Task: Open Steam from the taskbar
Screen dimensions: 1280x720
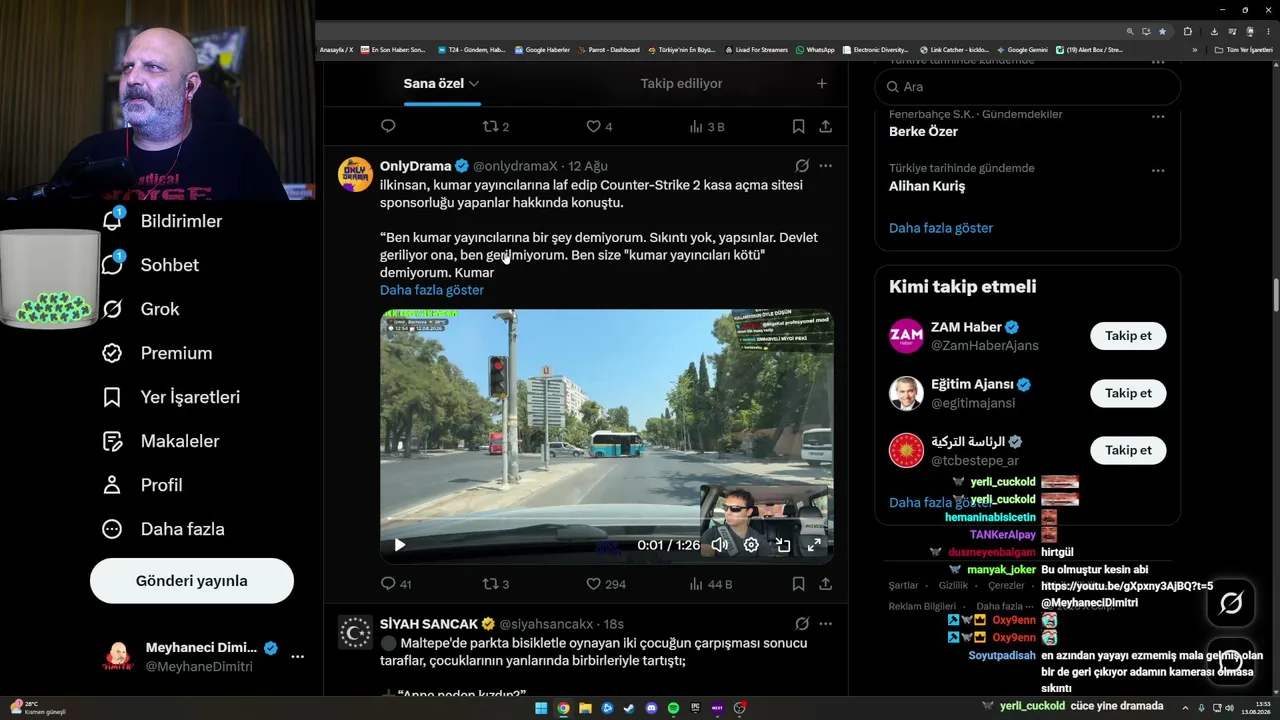Action: [629, 708]
